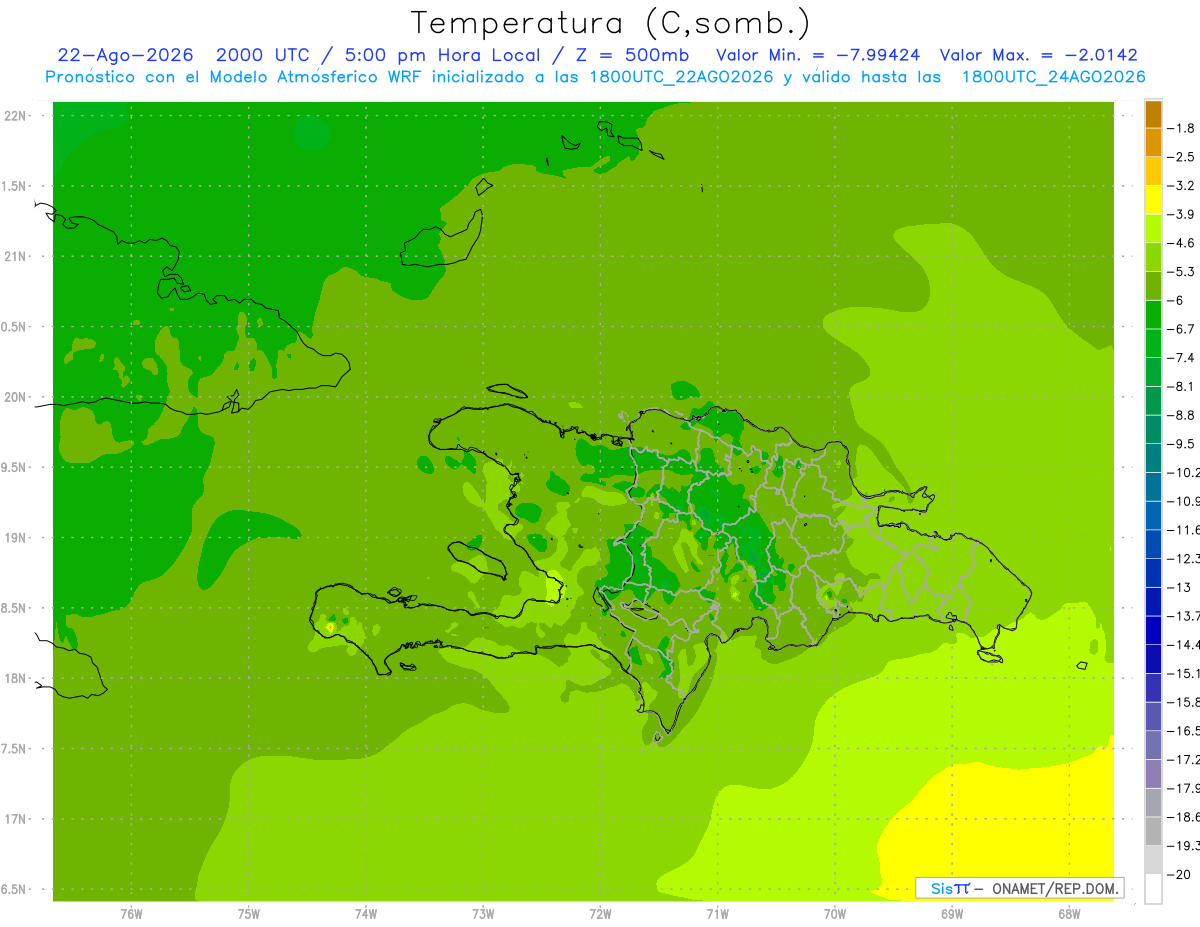Click the '-1.8' colorbar label
Image resolution: width=1200 pixels, height=927 pixels.
coord(1181,128)
